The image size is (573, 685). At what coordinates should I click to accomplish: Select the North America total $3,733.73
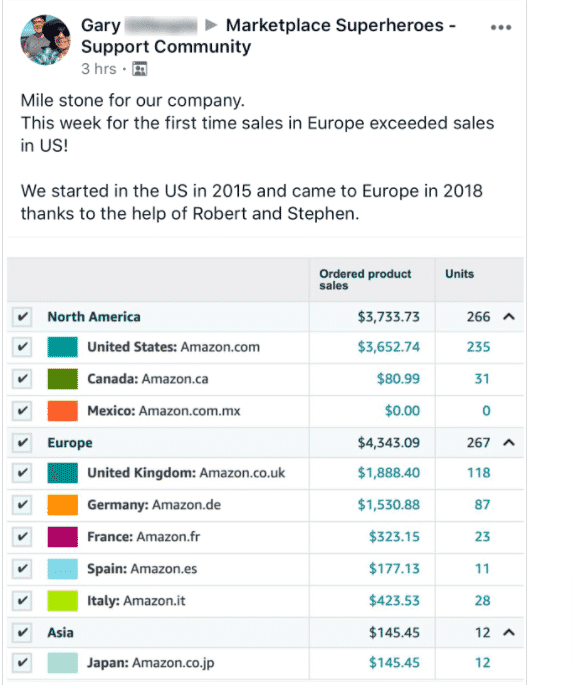point(389,317)
